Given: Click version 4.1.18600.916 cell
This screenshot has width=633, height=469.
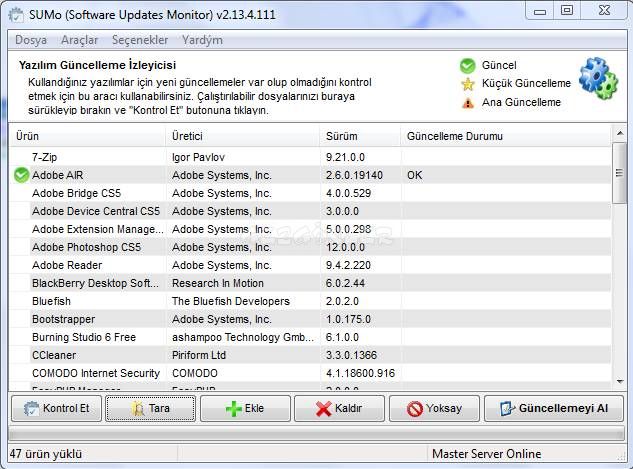Looking at the screenshot, I should [360, 373].
